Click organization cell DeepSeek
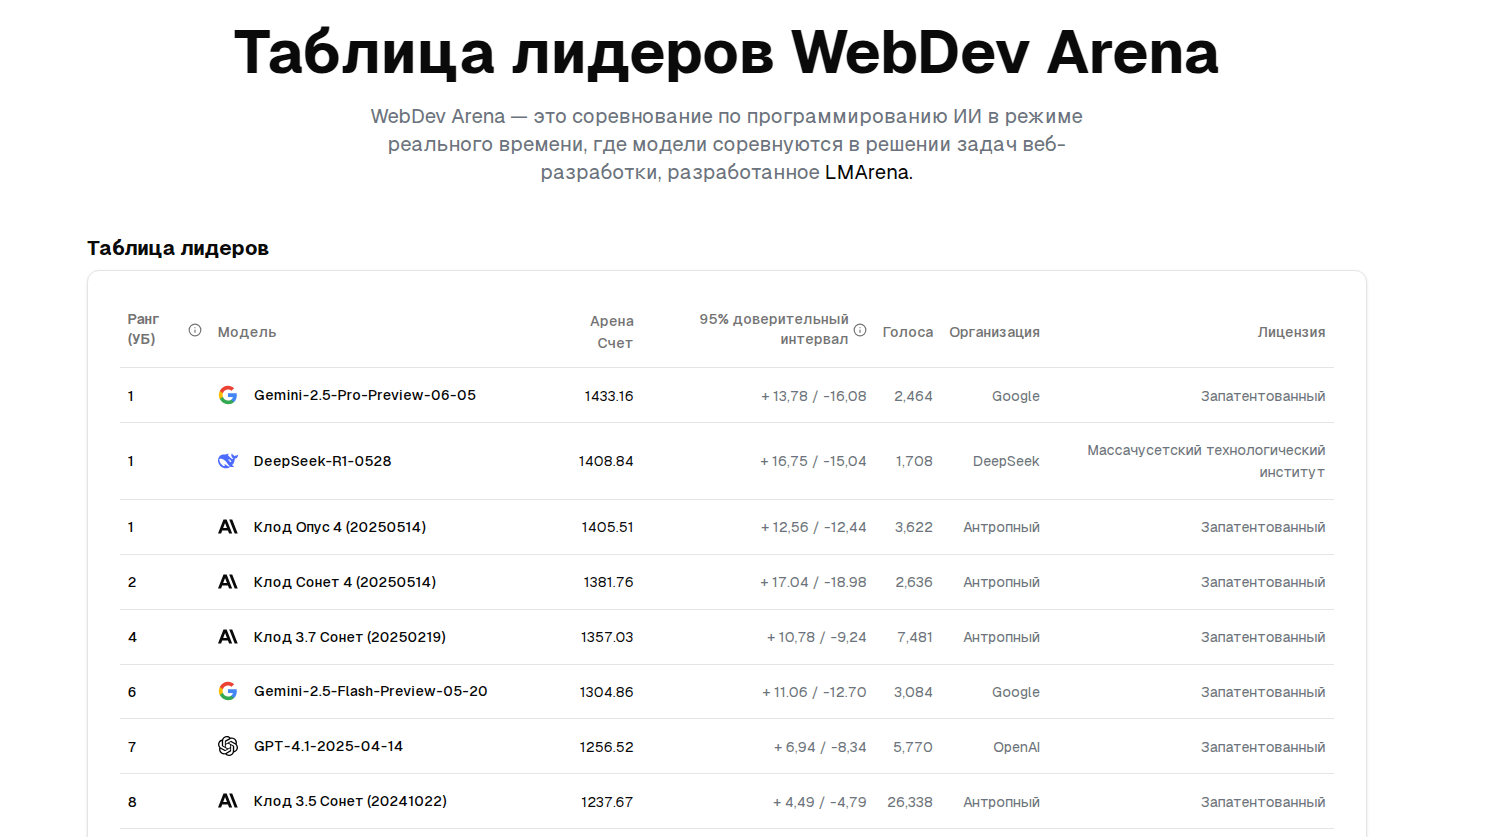The height and width of the screenshot is (837, 1509). [1006, 461]
